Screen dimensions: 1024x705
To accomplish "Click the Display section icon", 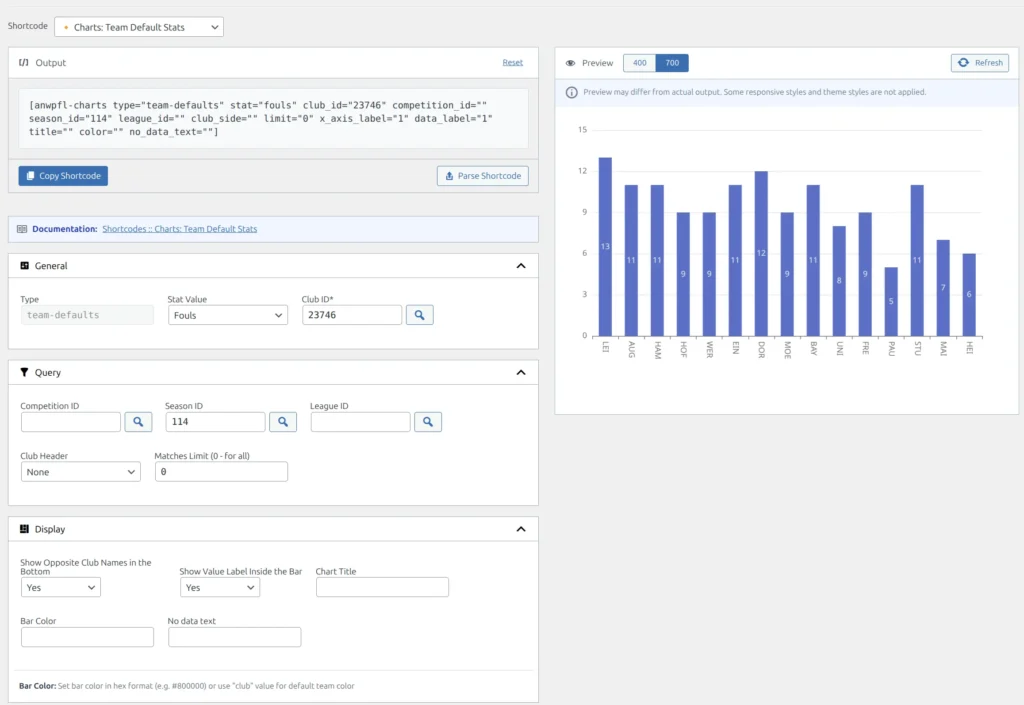I will [24, 529].
